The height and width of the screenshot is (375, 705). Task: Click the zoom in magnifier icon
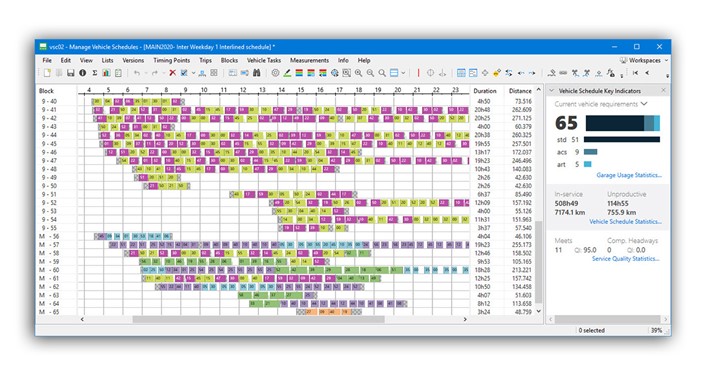[x=358, y=73]
